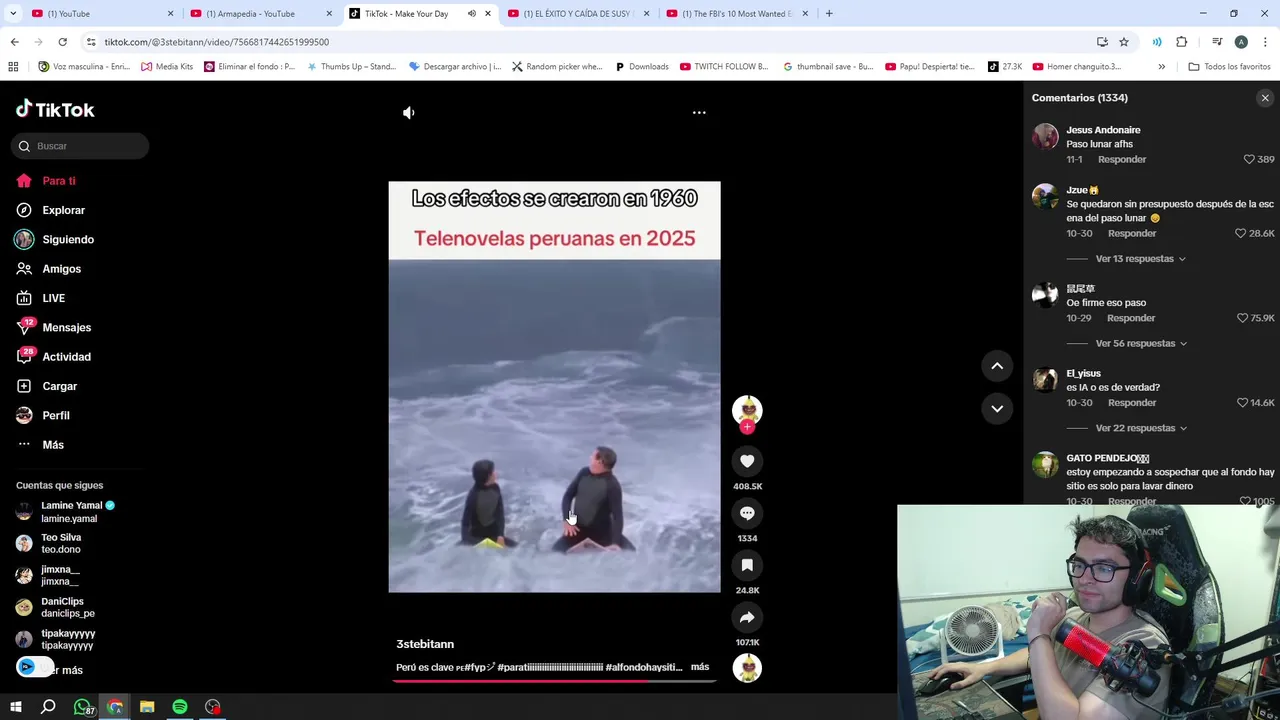Image resolution: width=1280 pixels, height=720 pixels.
Task: Open the video three-dots options menu
Action: [699, 113]
